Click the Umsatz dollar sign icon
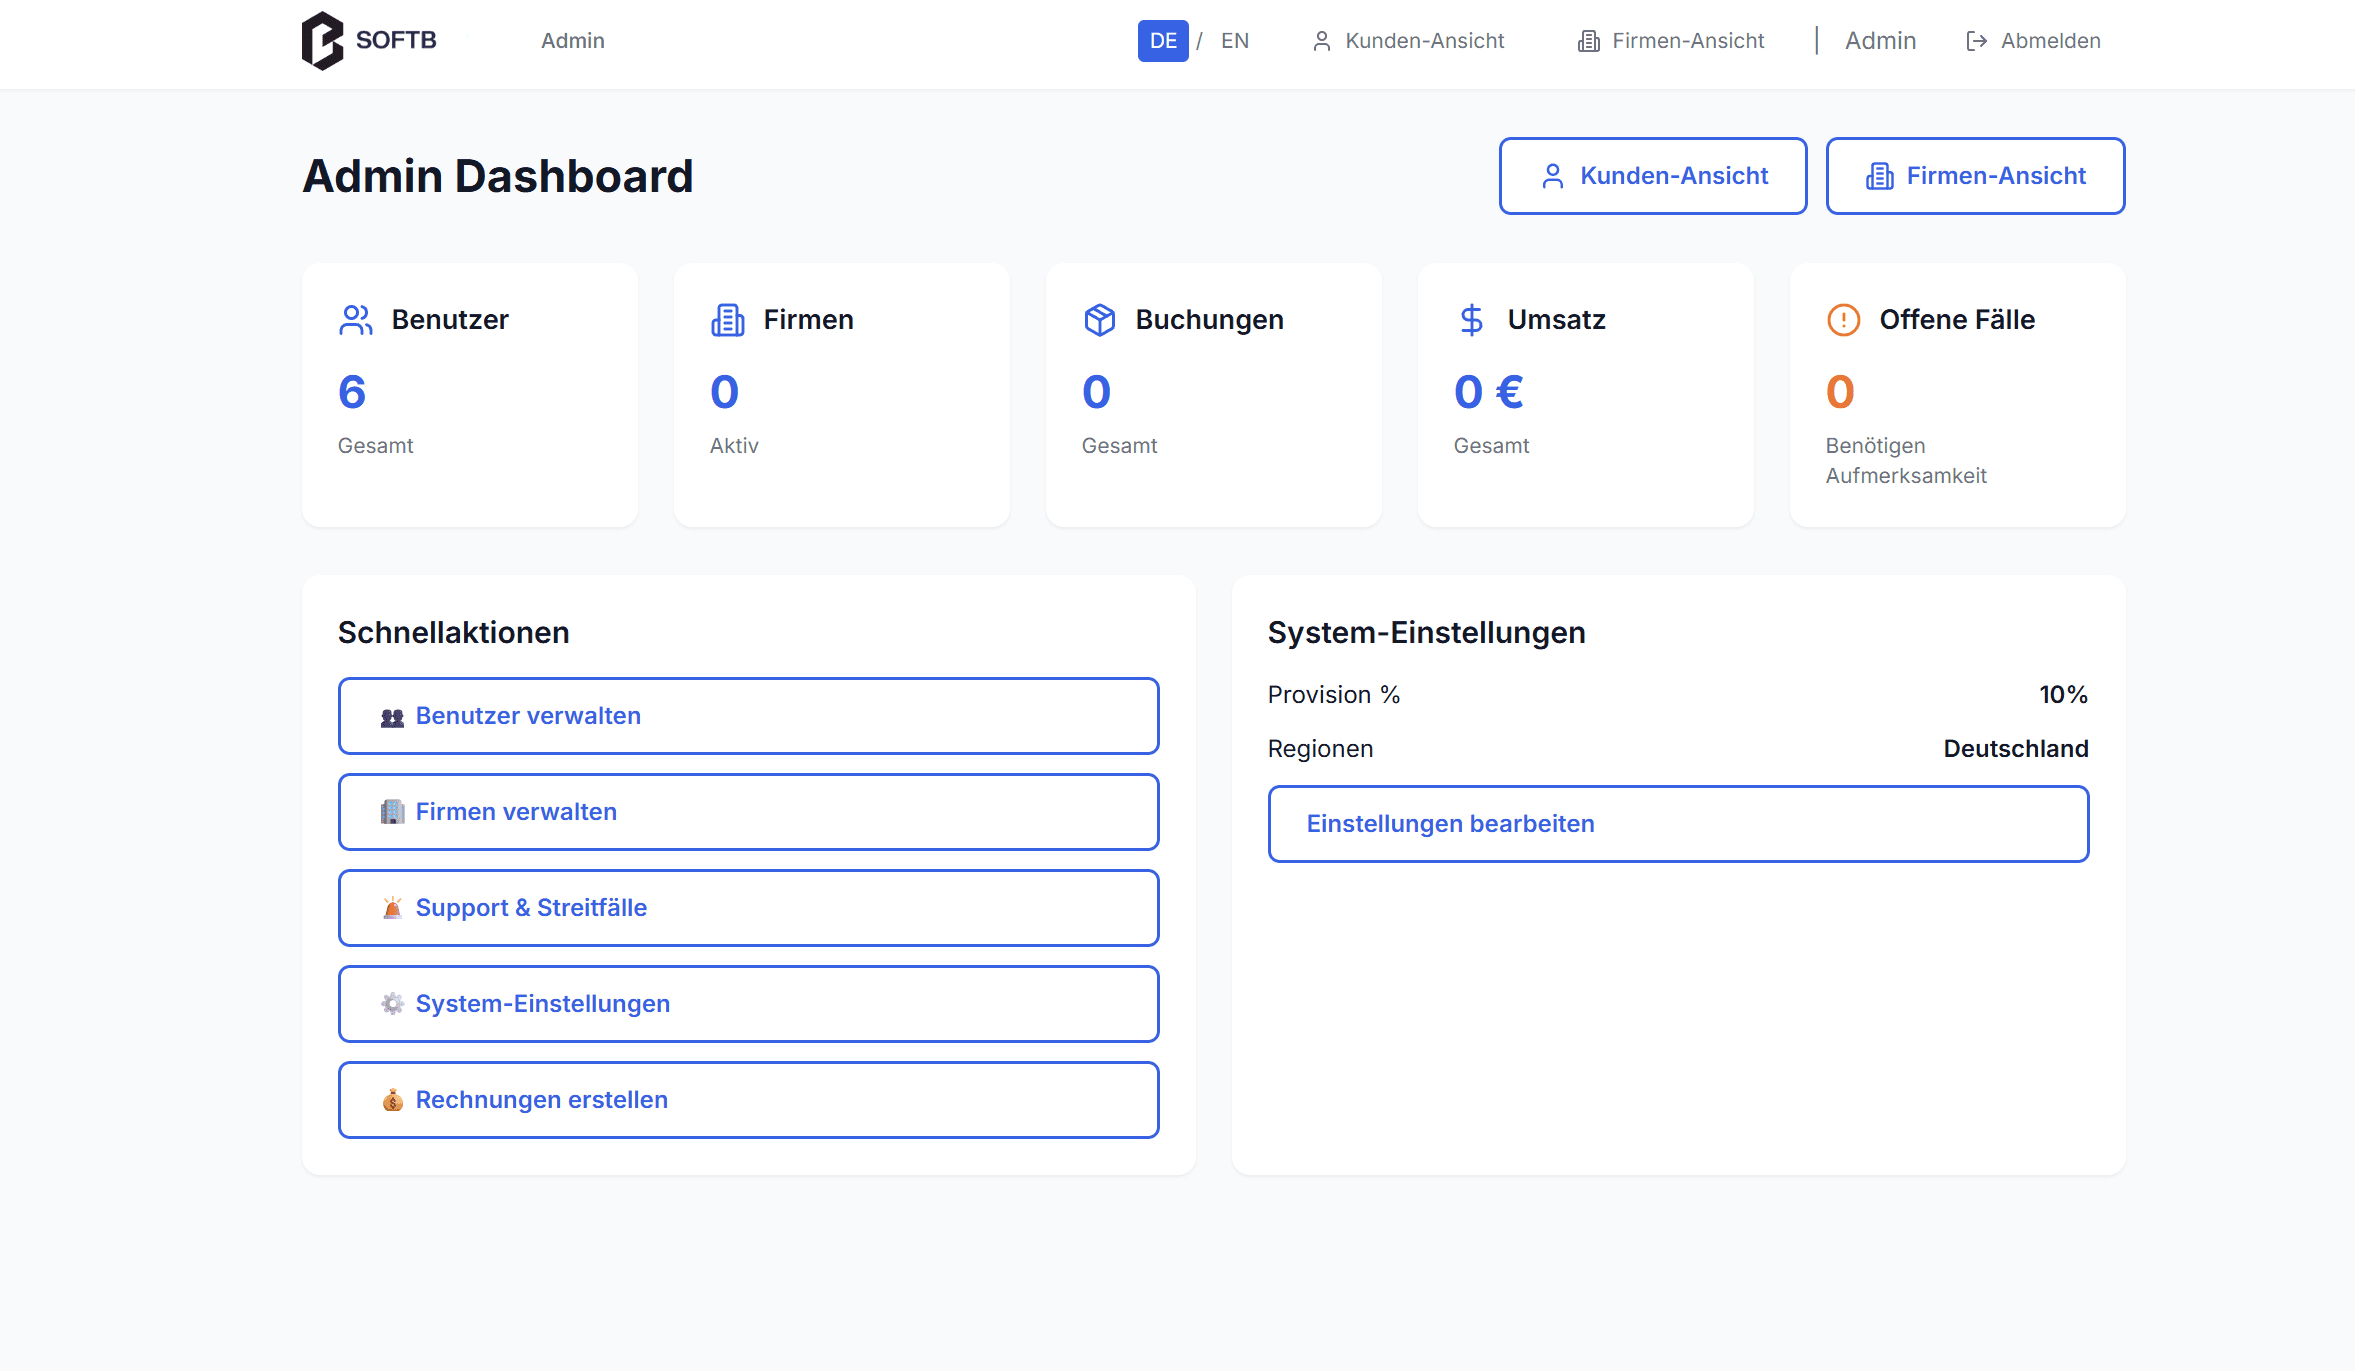The height and width of the screenshot is (1371, 2355). 1471,320
